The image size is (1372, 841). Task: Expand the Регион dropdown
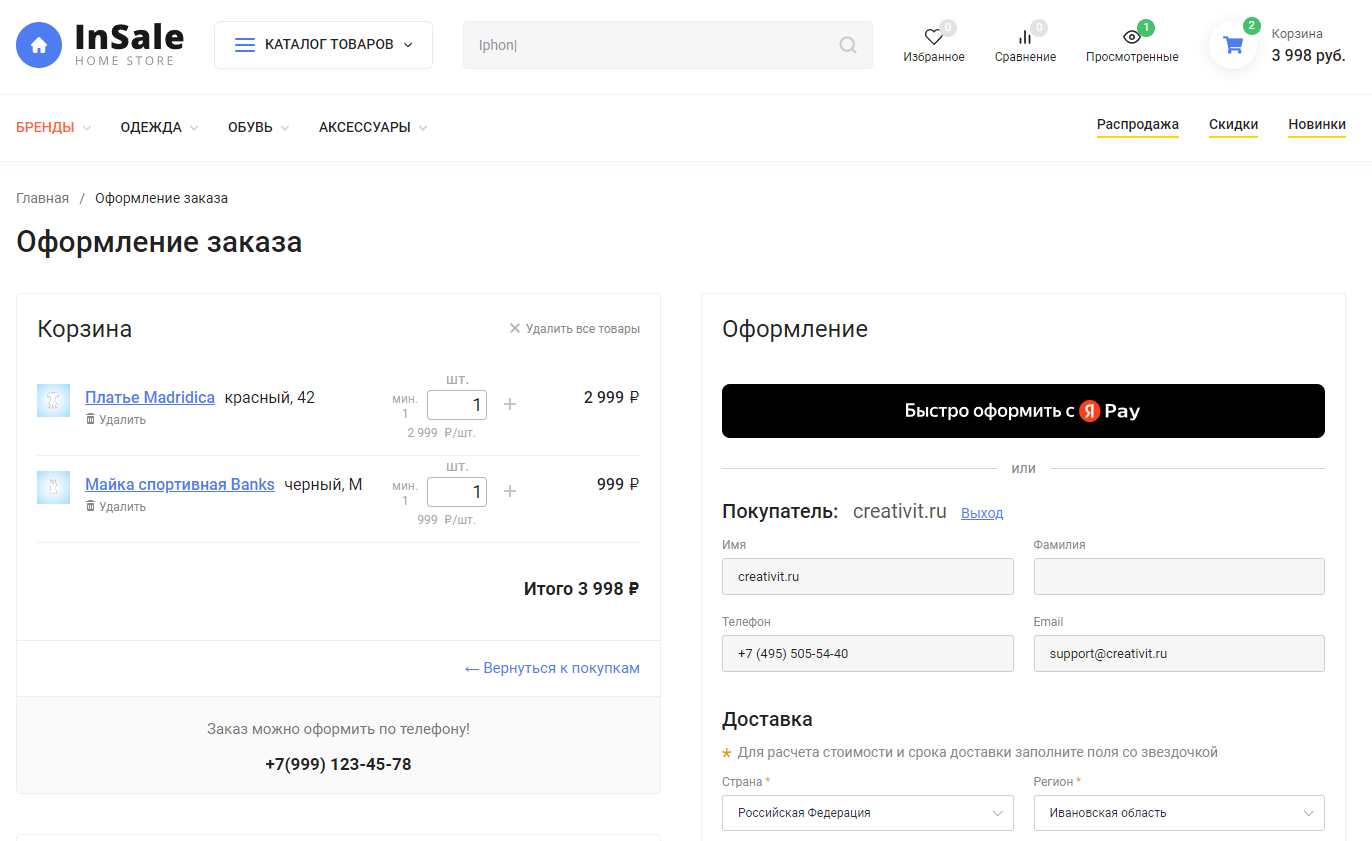(x=1178, y=813)
